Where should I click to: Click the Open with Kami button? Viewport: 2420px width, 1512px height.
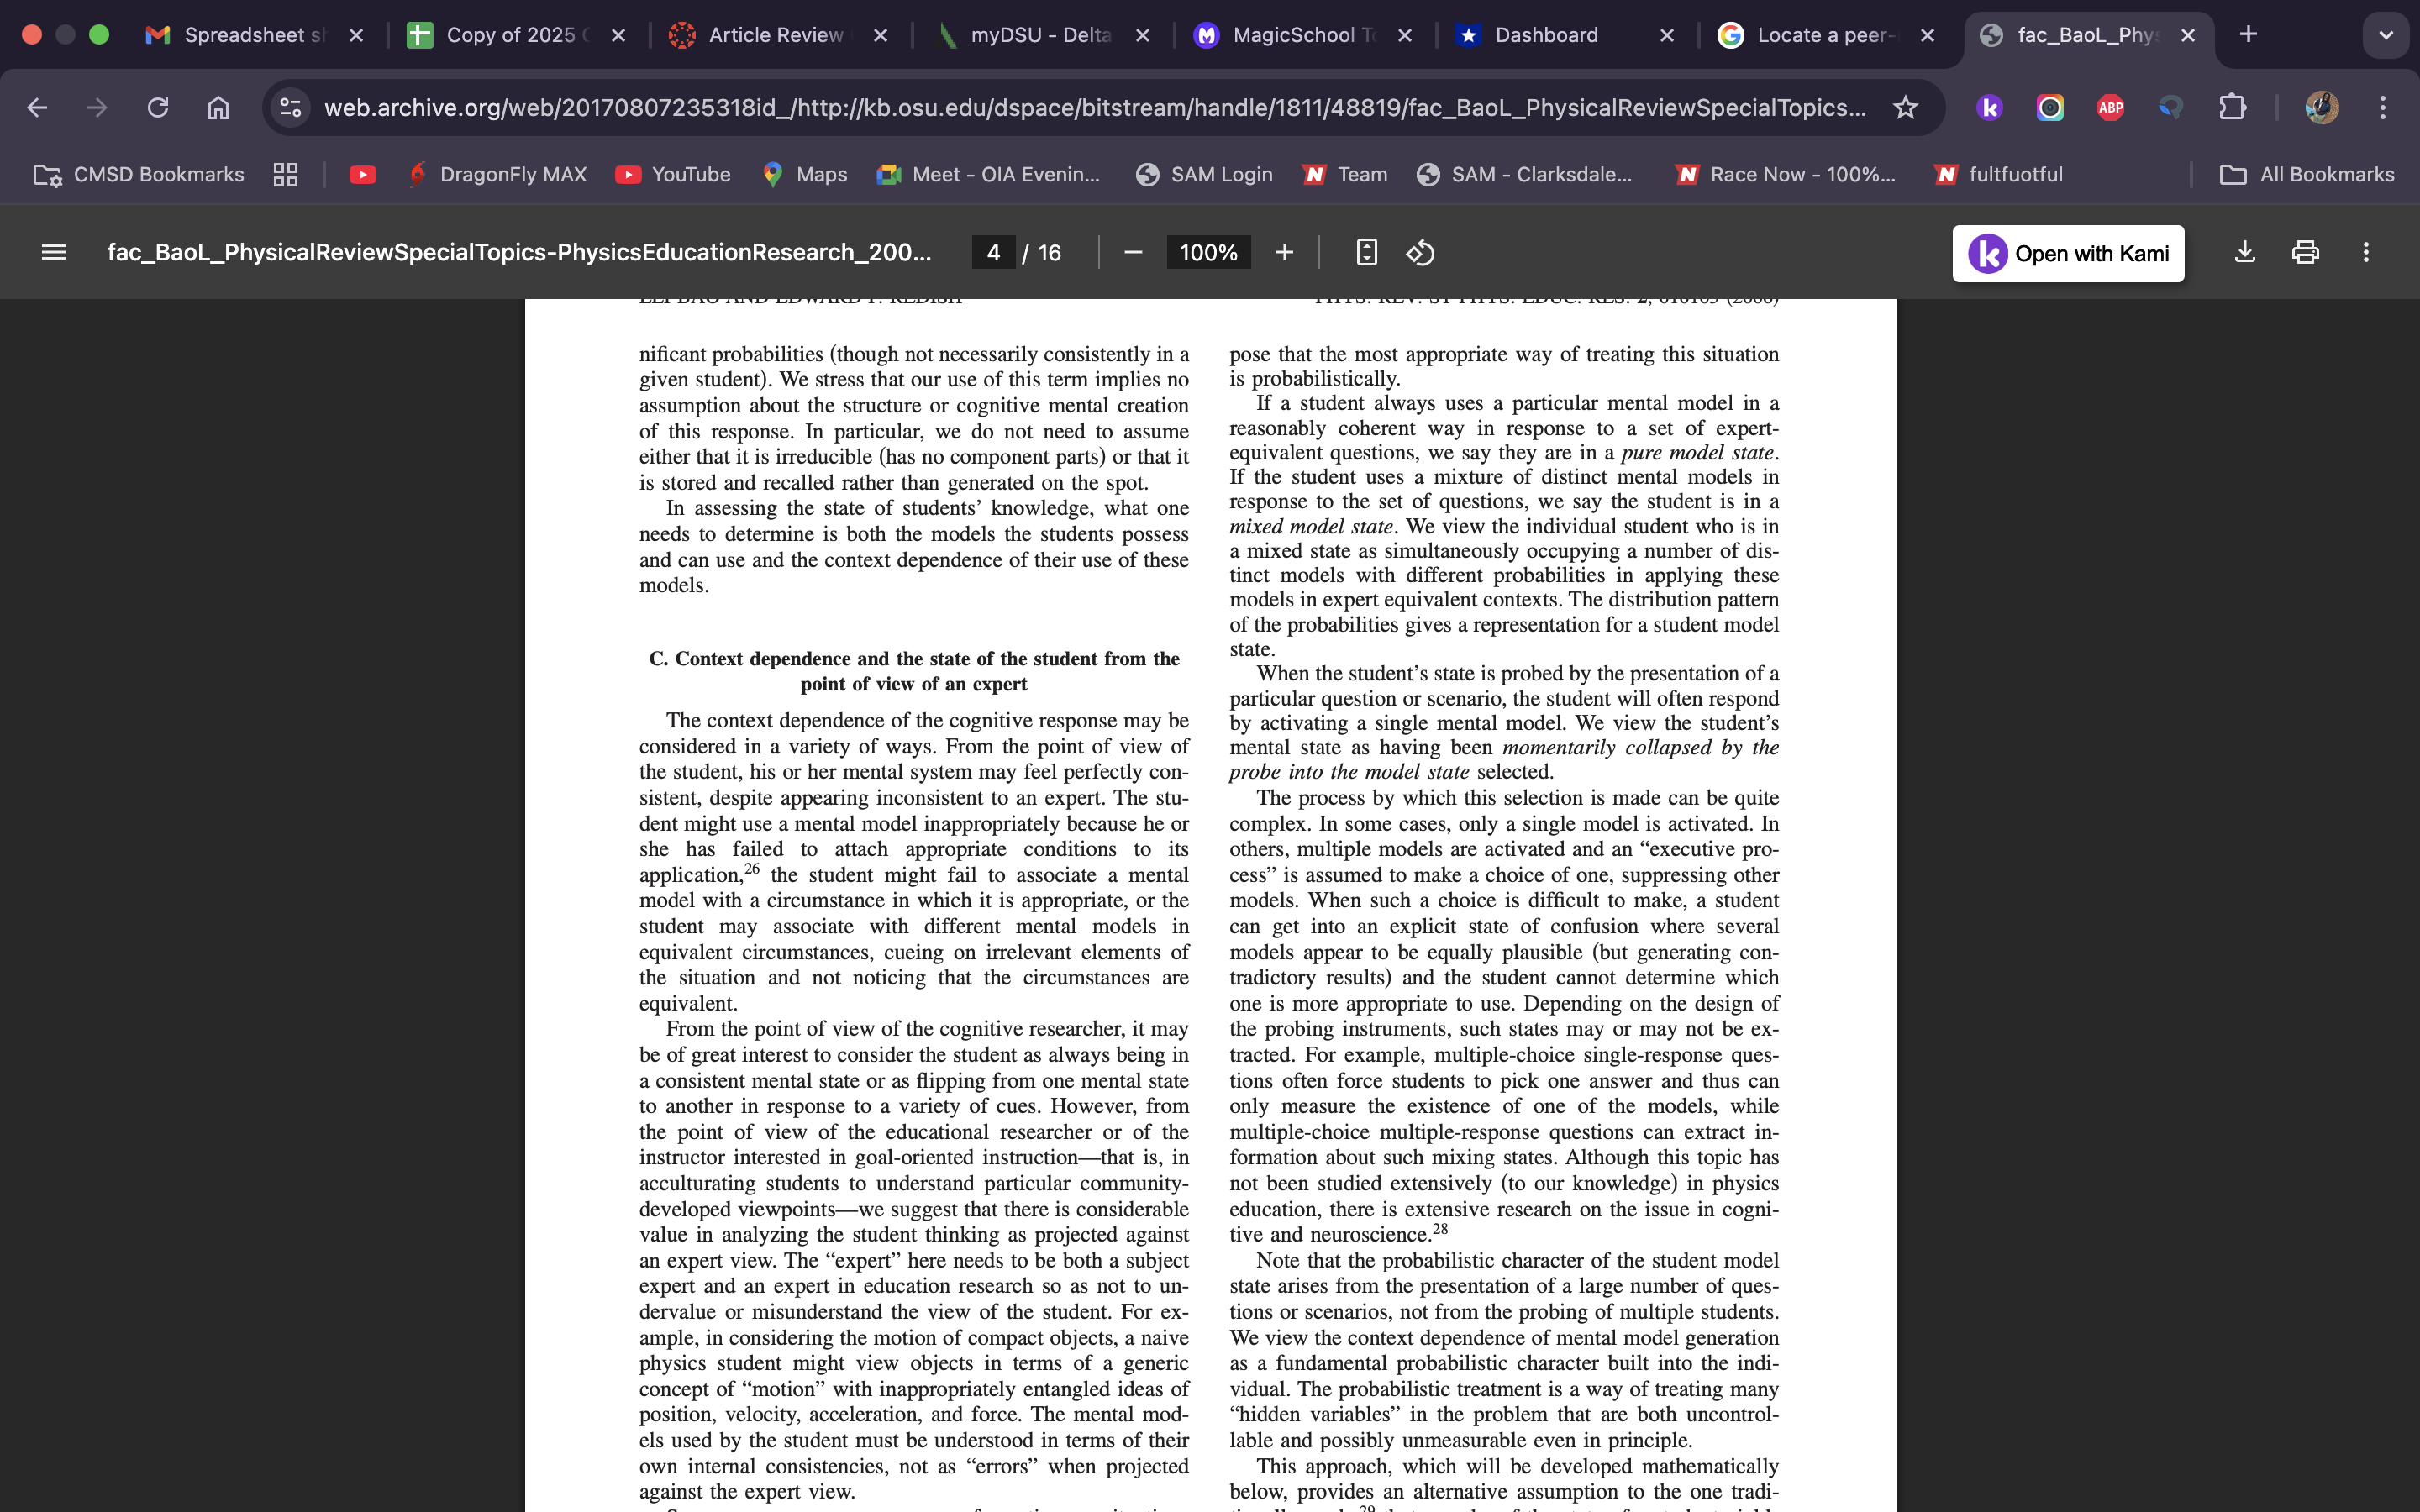(x=2068, y=253)
